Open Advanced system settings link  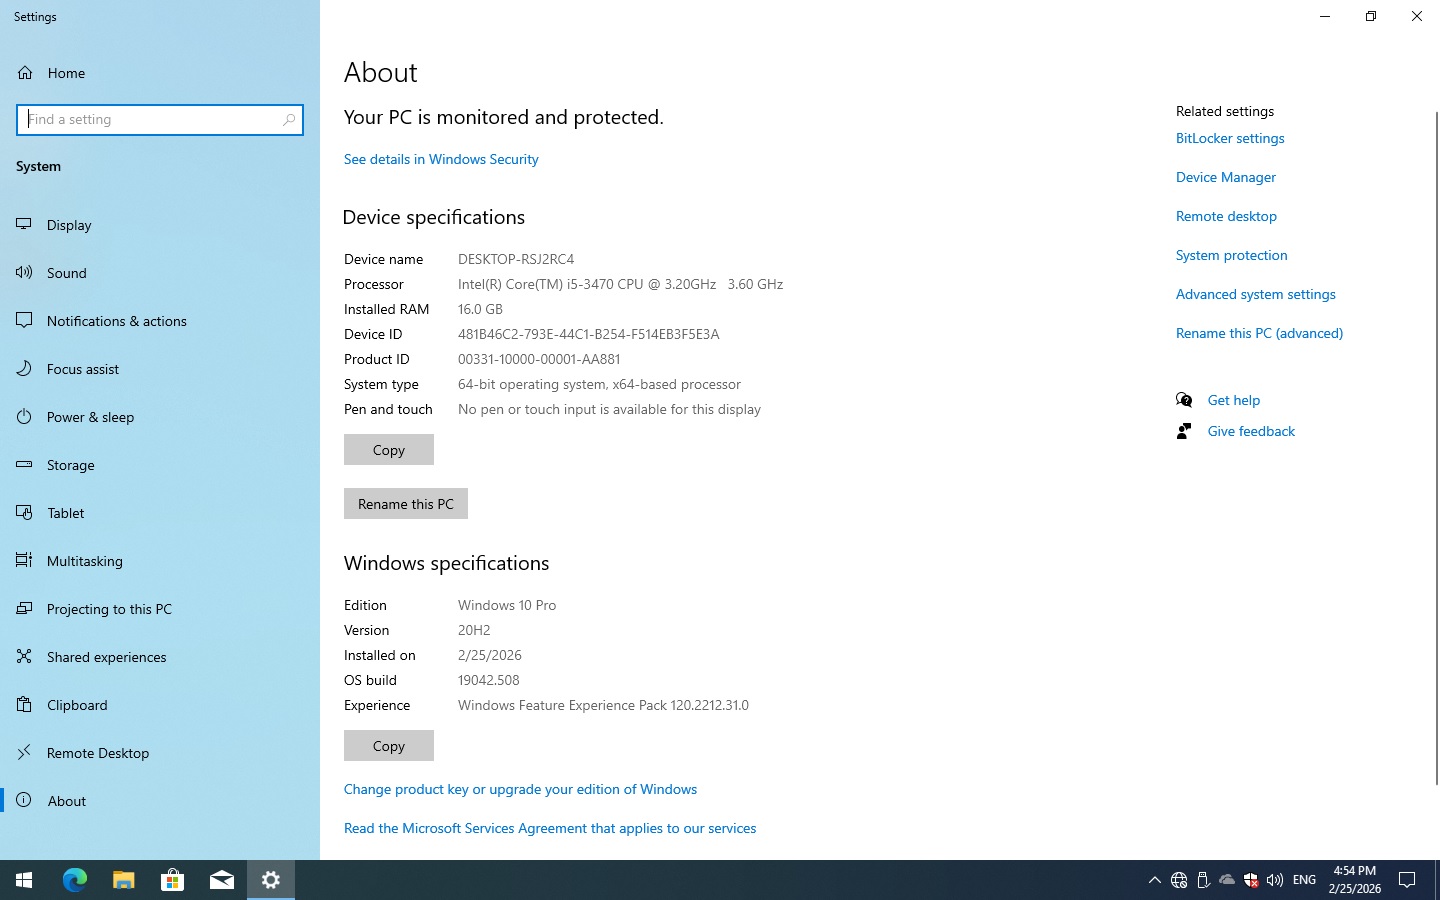point(1256,294)
